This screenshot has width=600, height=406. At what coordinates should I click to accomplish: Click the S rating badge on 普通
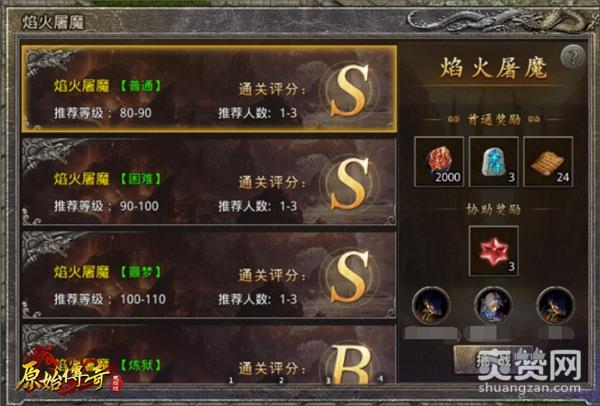coord(349,91)
